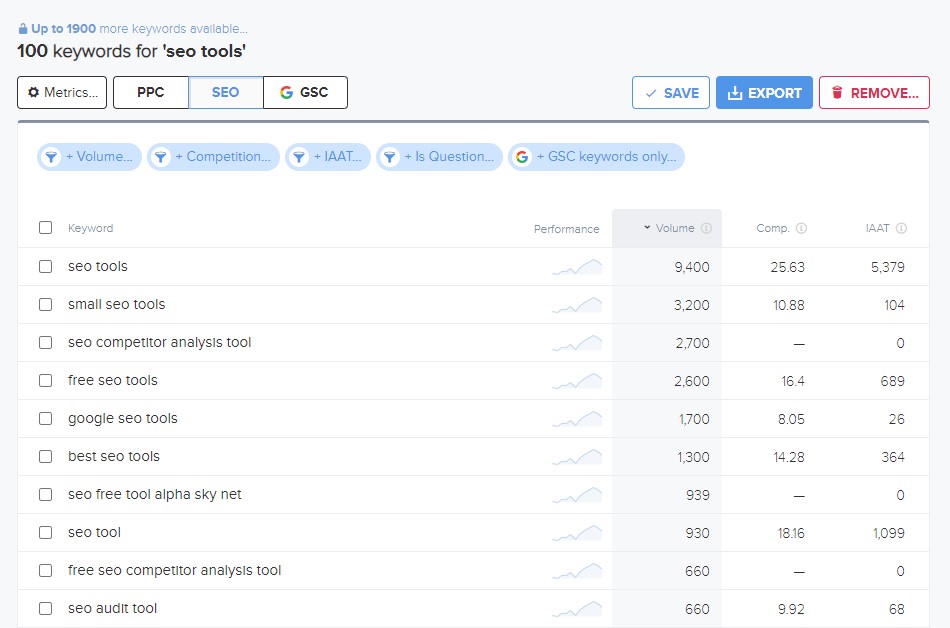
Task: Select keyword text 'google seo tools'
Action: [122, 418]
